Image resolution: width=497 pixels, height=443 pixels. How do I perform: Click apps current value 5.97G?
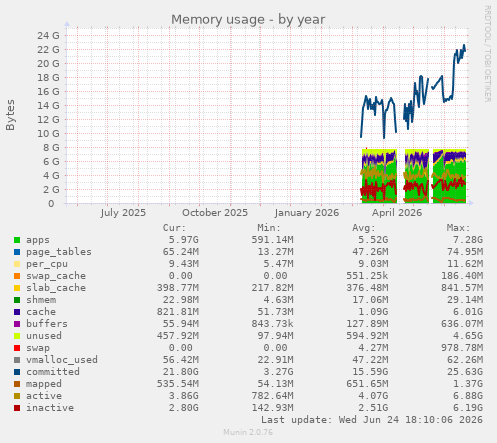[x=183, y=240]
